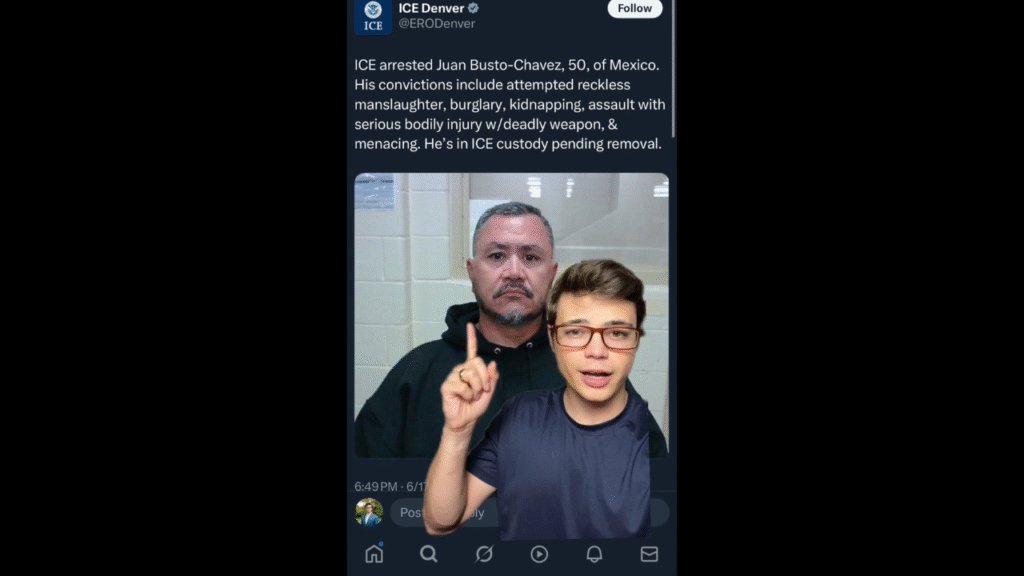
Task: Focus the Post your reply field
Action: (530, 513)
